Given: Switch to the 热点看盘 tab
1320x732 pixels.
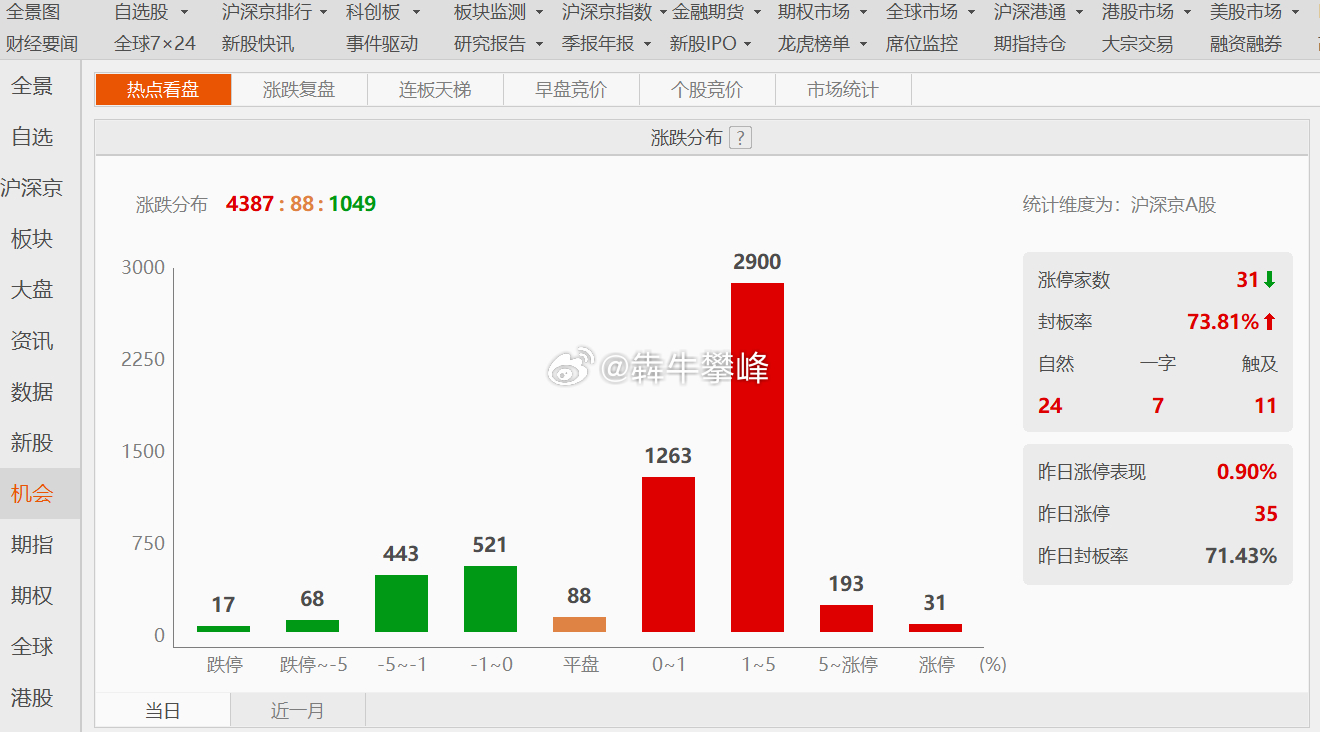Looking at the screenshot, I should click(x=163, y=90).
